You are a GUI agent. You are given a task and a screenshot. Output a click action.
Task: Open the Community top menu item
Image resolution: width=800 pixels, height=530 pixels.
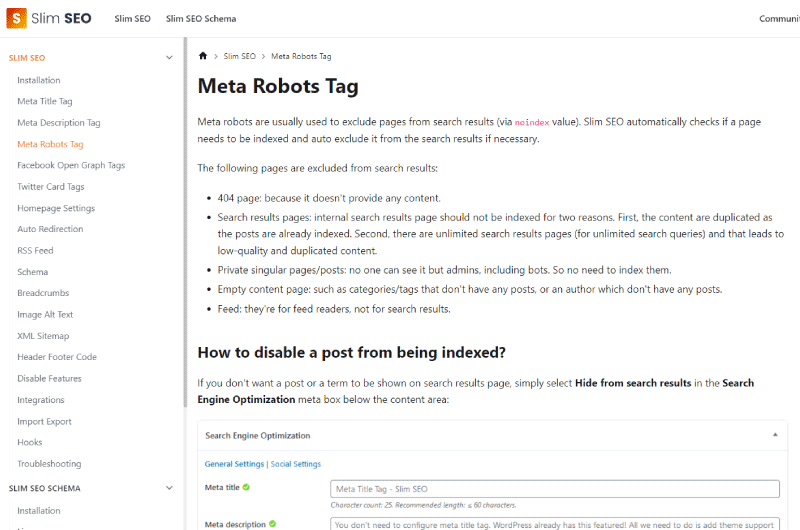pyautogui.click(x=779, y=19)
